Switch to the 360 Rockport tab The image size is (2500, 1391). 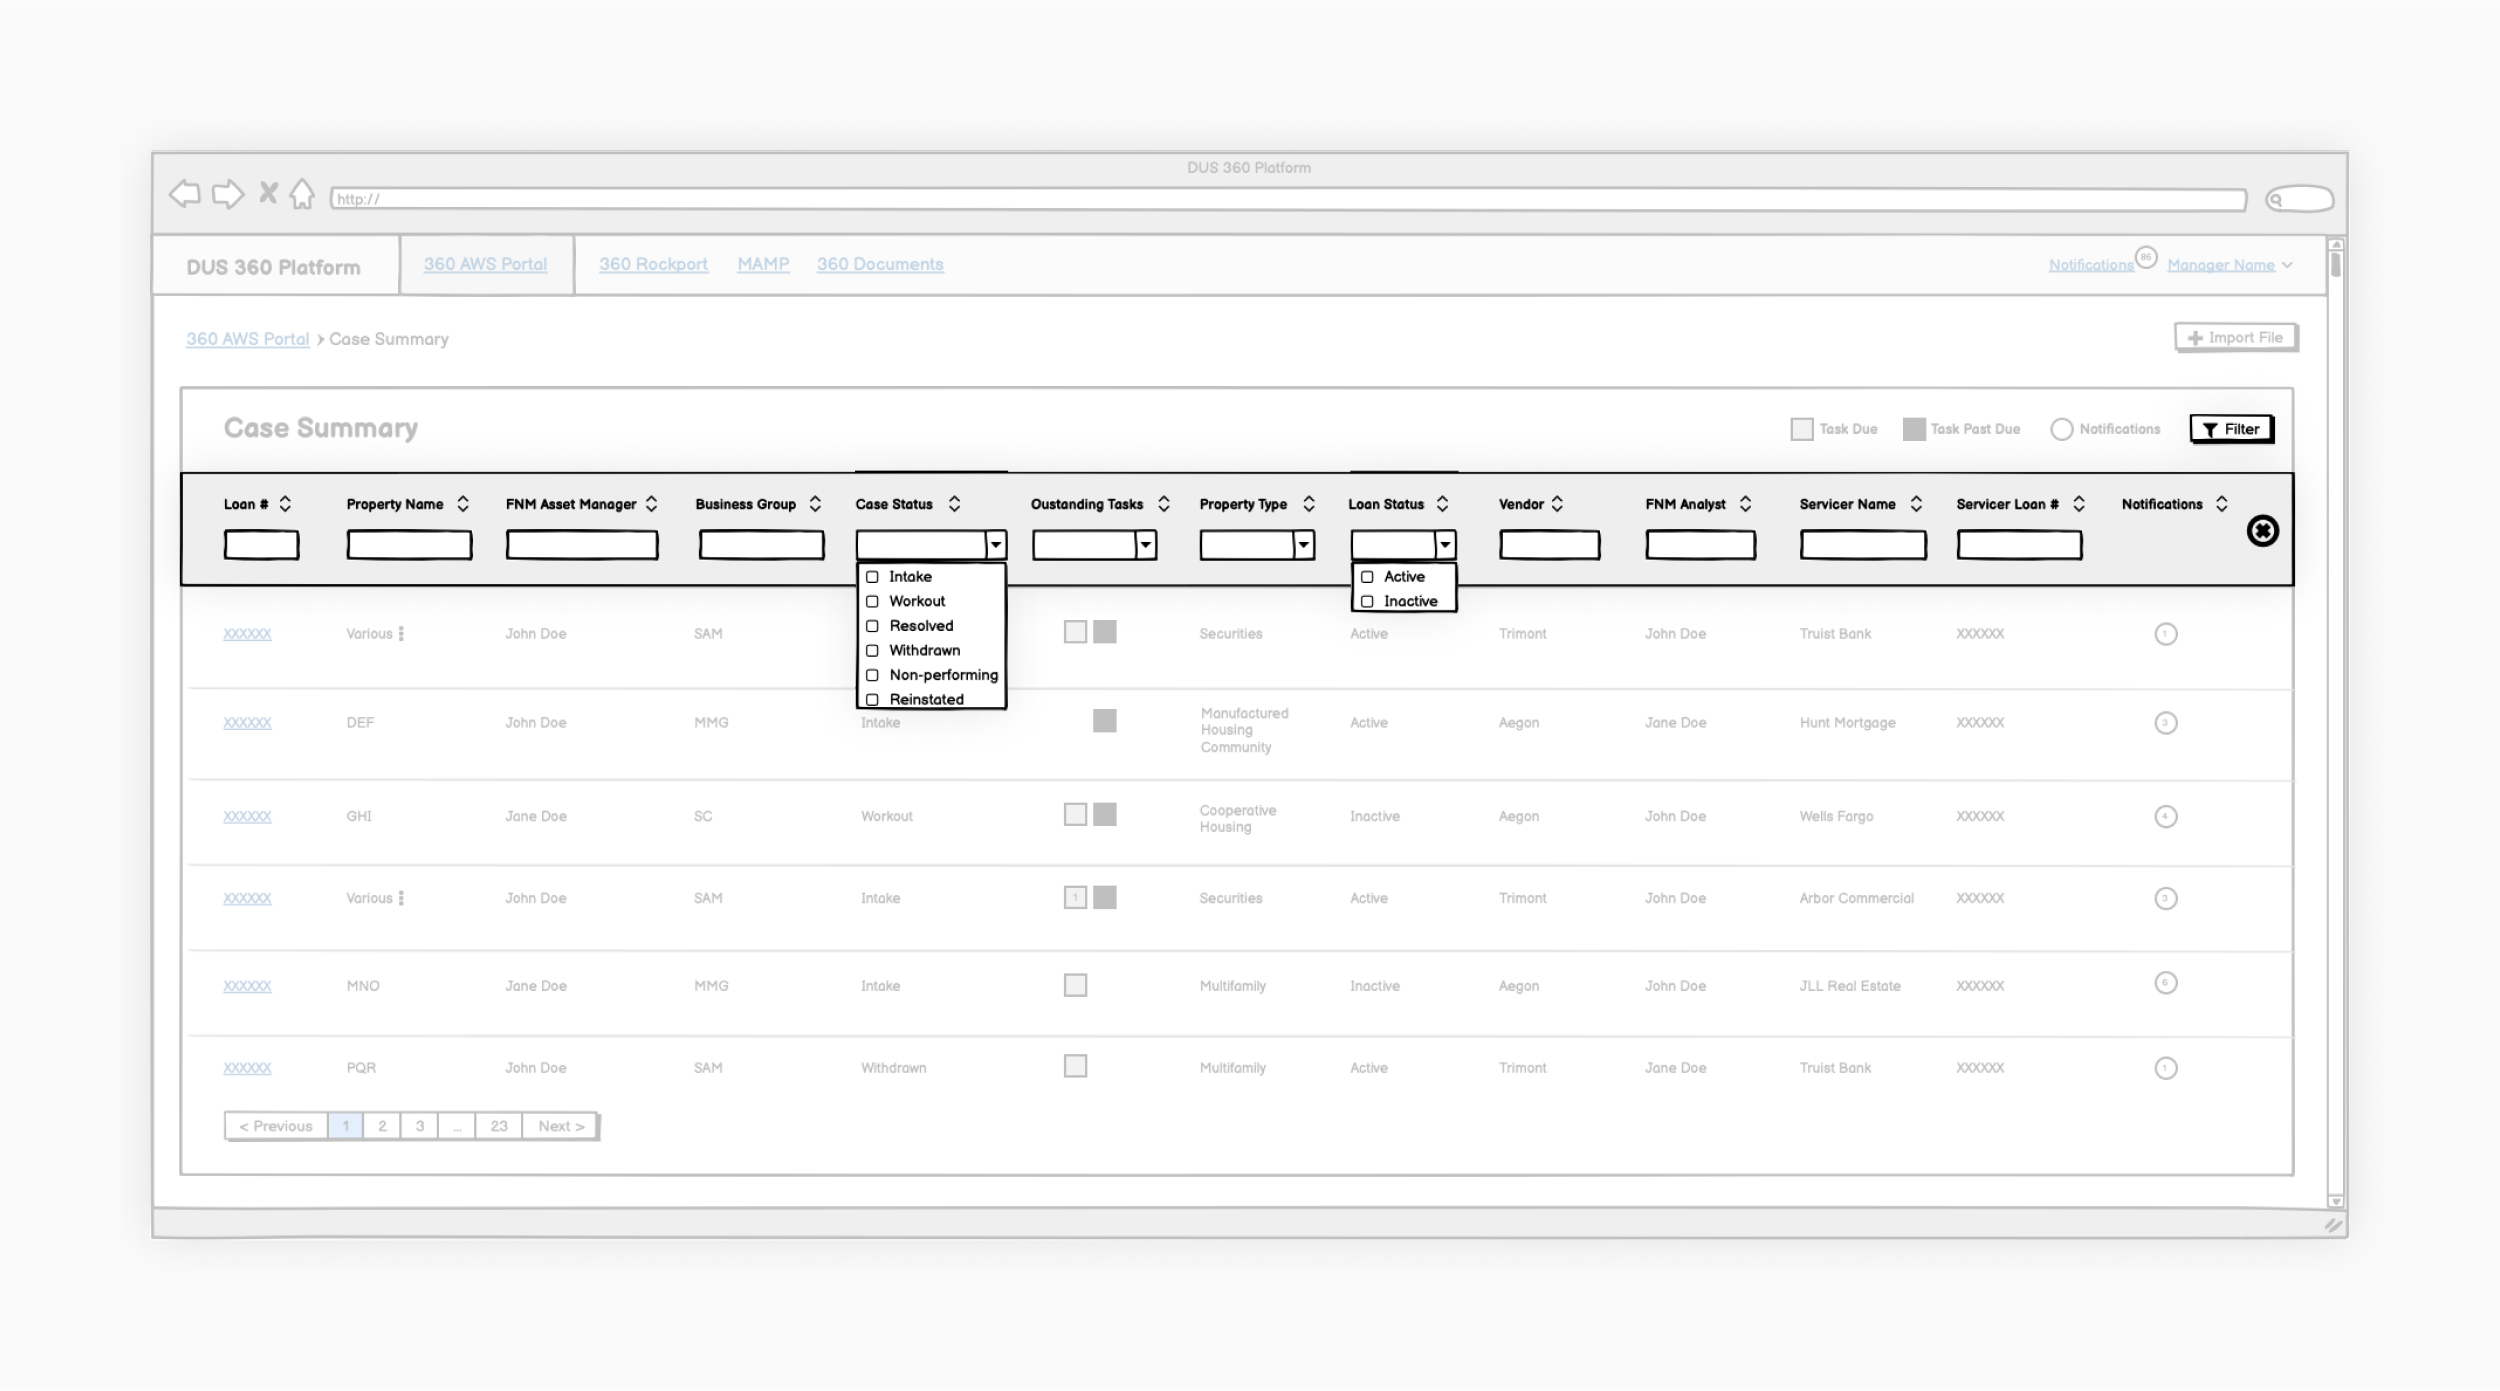653,264
